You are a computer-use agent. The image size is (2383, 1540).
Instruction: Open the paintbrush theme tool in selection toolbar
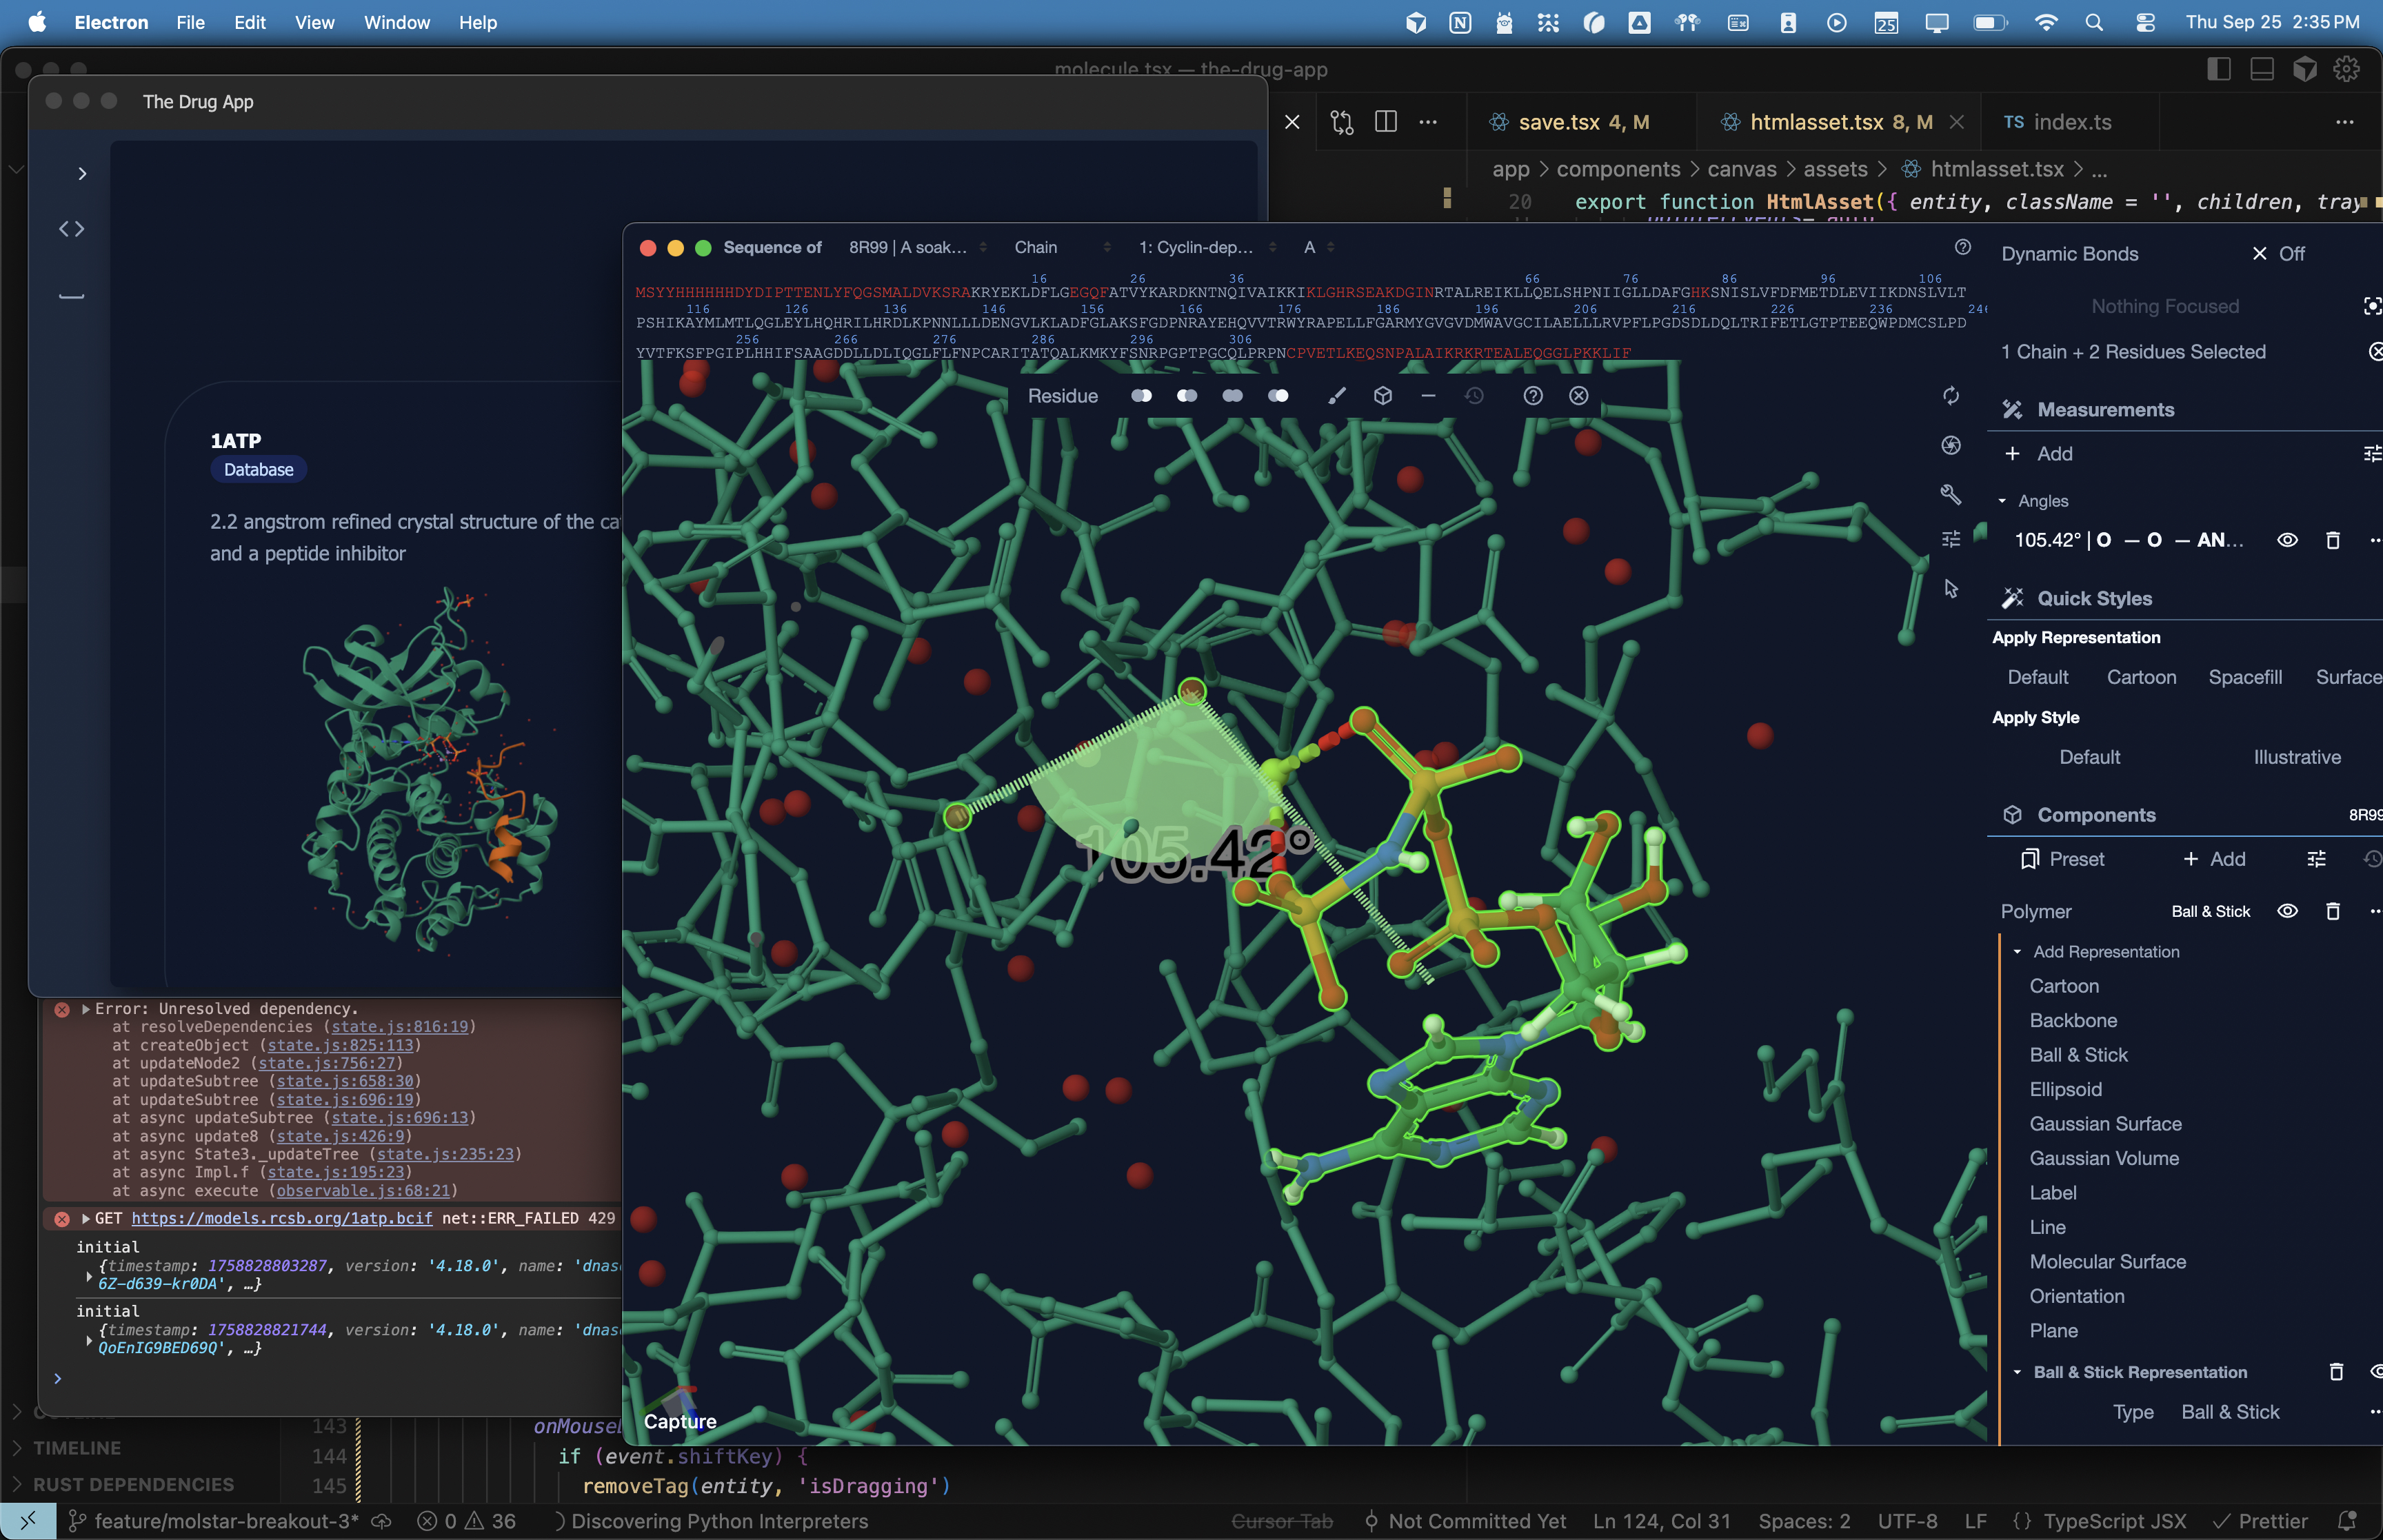tap(1337, 396)
